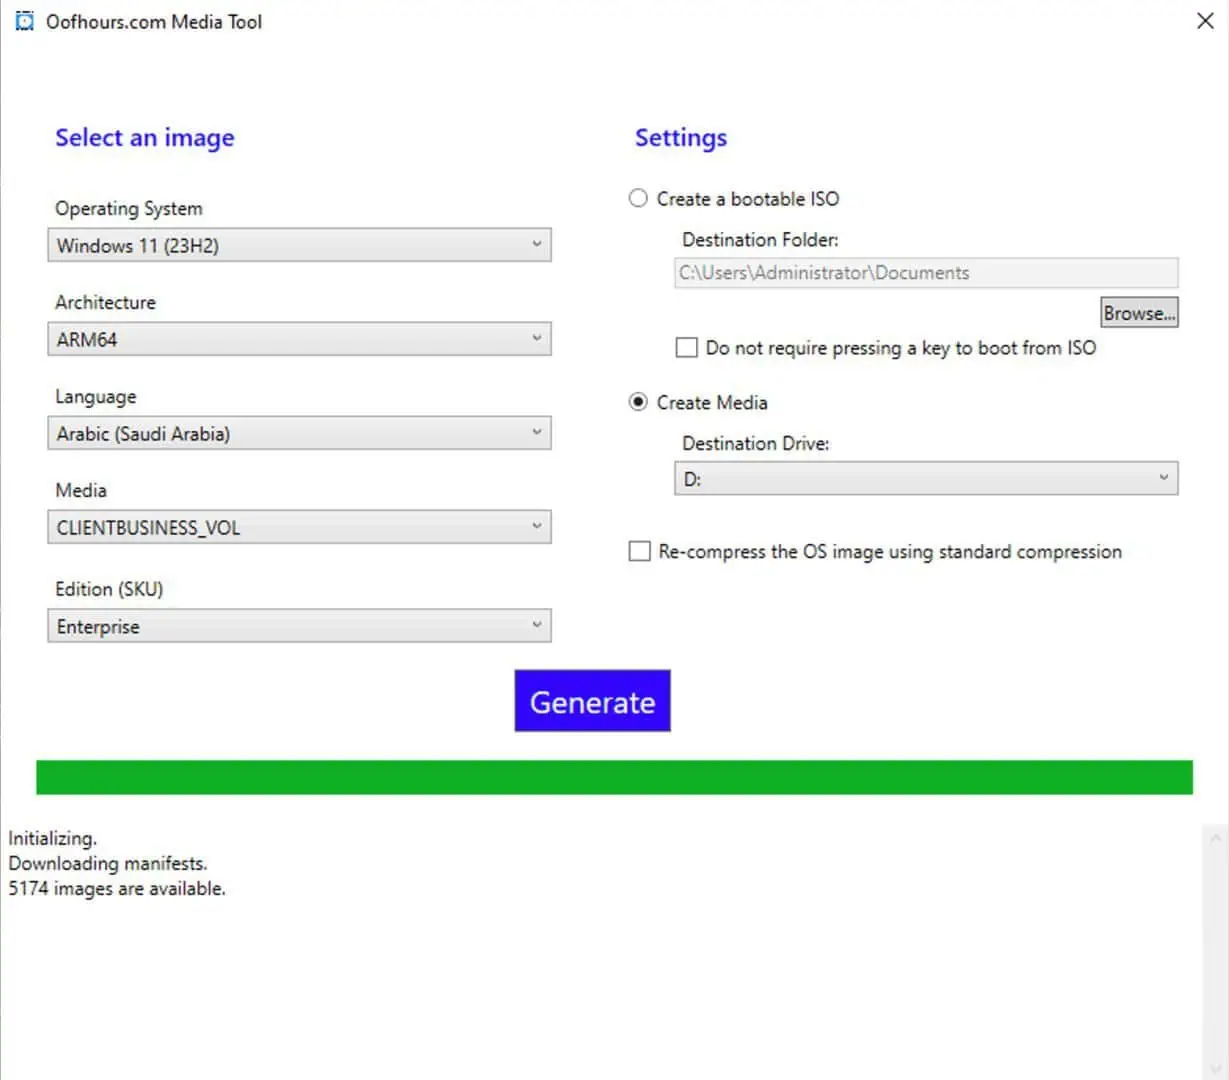Tick Re-compress the OS image checkbox
The width and height of the screenshot is (1229, 1080).
point(639,551)
